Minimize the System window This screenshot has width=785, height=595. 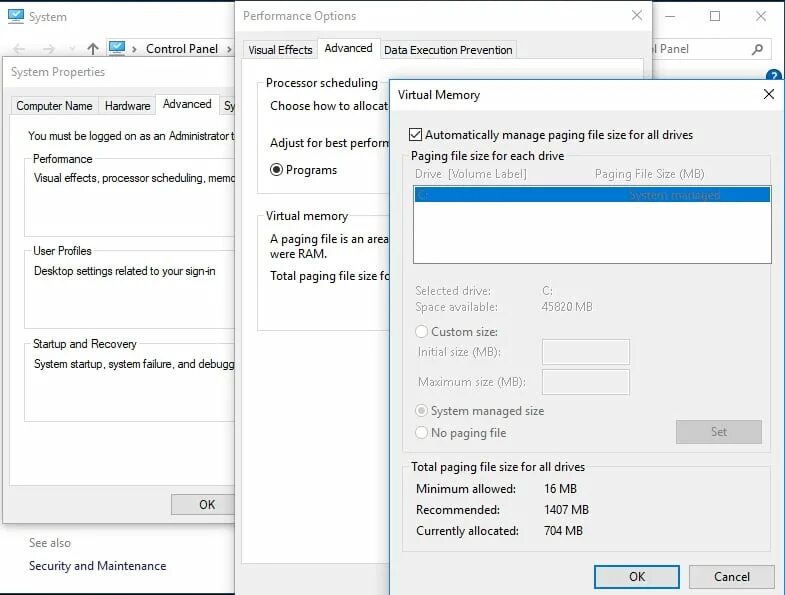point(670,17)
